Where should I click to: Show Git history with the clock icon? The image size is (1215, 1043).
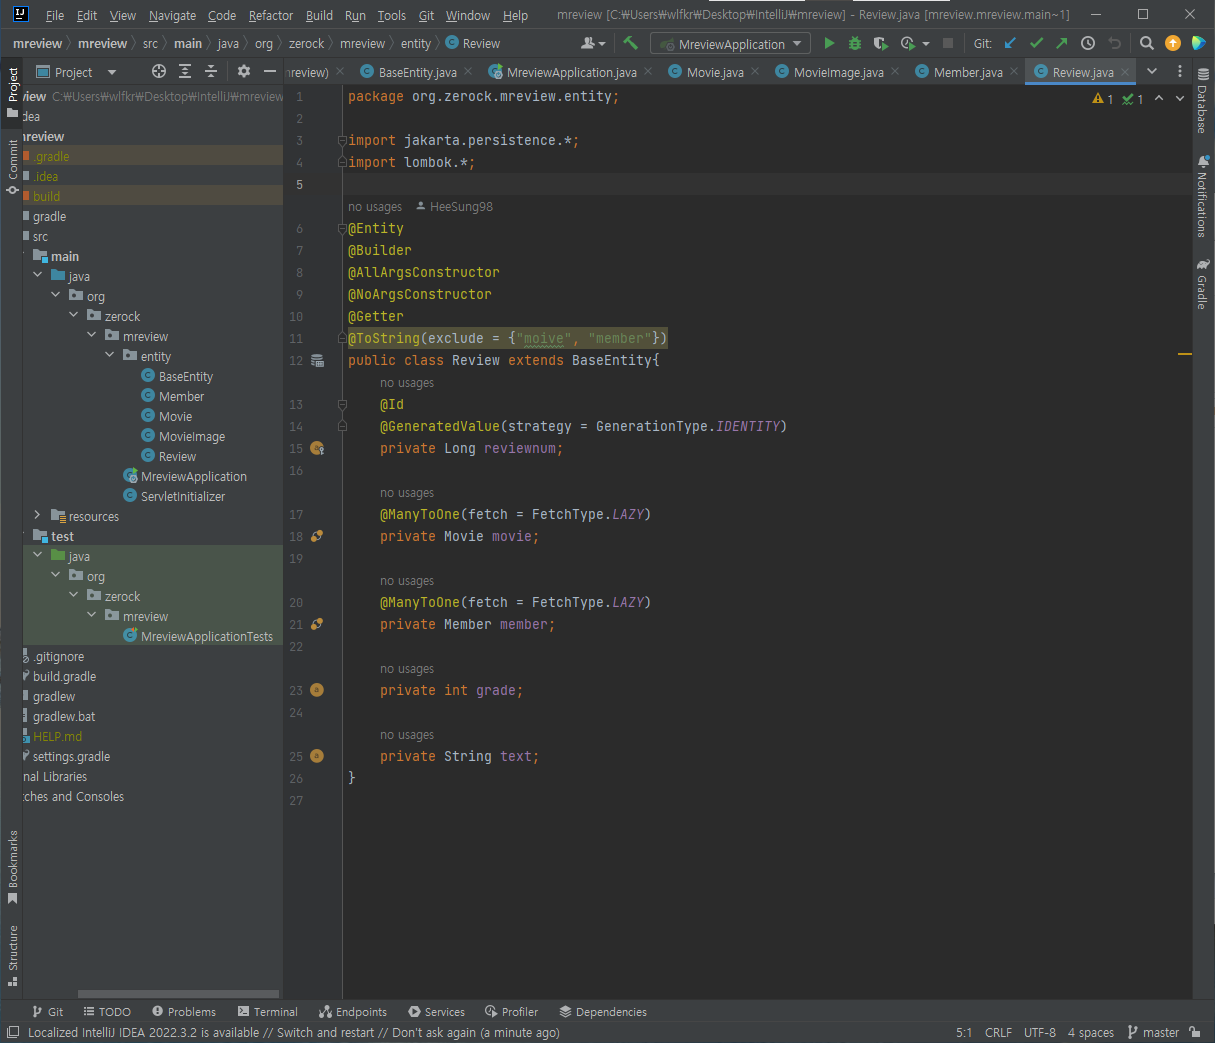point(1088,43)
